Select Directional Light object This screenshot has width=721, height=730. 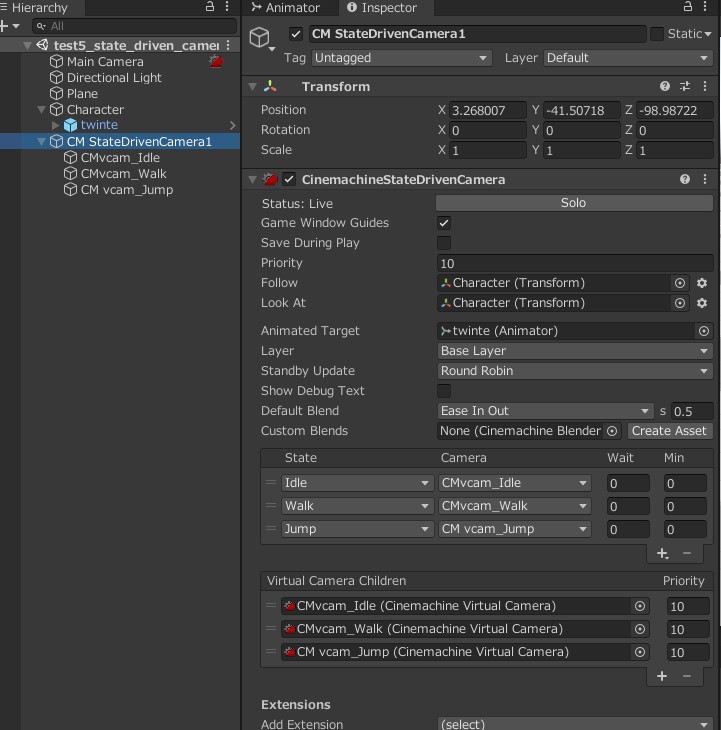pos(114,77)
